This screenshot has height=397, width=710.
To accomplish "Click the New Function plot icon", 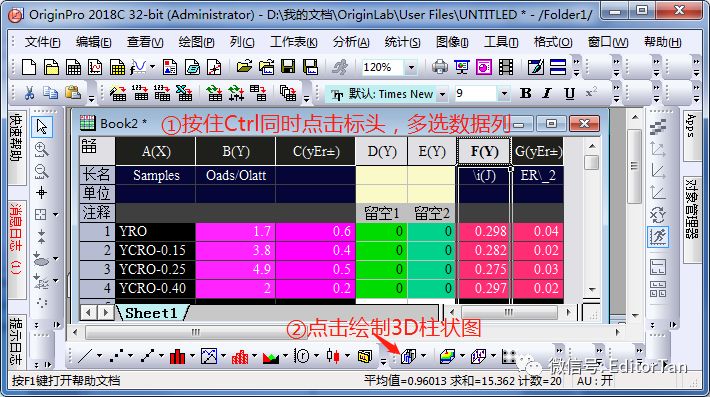I will [x=138, y=67].
